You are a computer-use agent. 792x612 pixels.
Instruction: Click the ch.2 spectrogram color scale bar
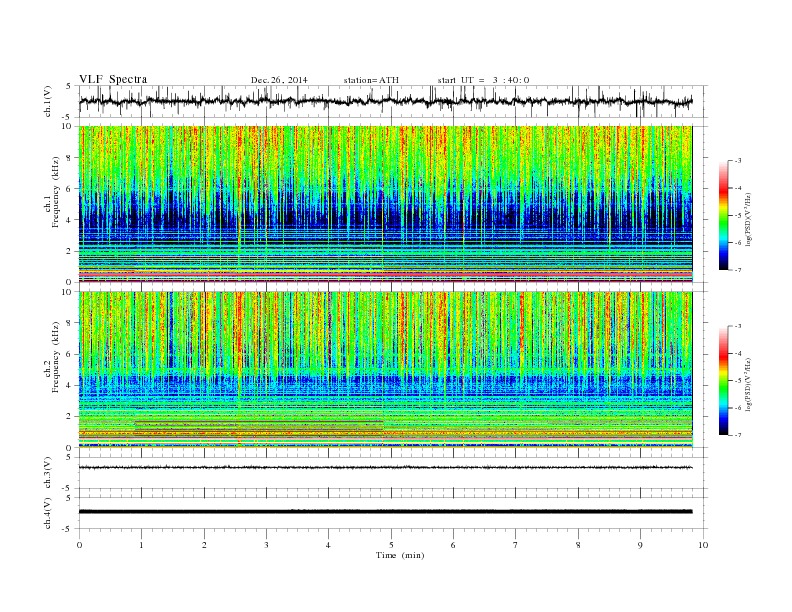(x=723, y=381)
